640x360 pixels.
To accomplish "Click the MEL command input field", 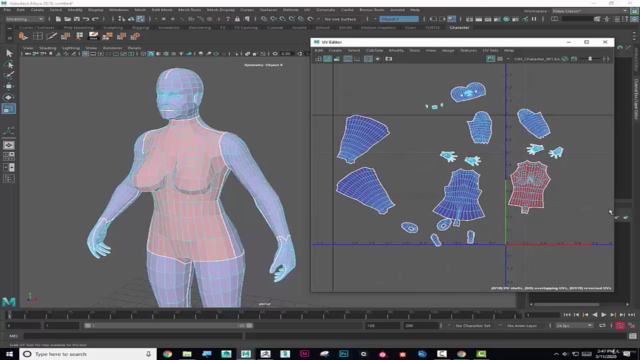I will pos(133,336).
